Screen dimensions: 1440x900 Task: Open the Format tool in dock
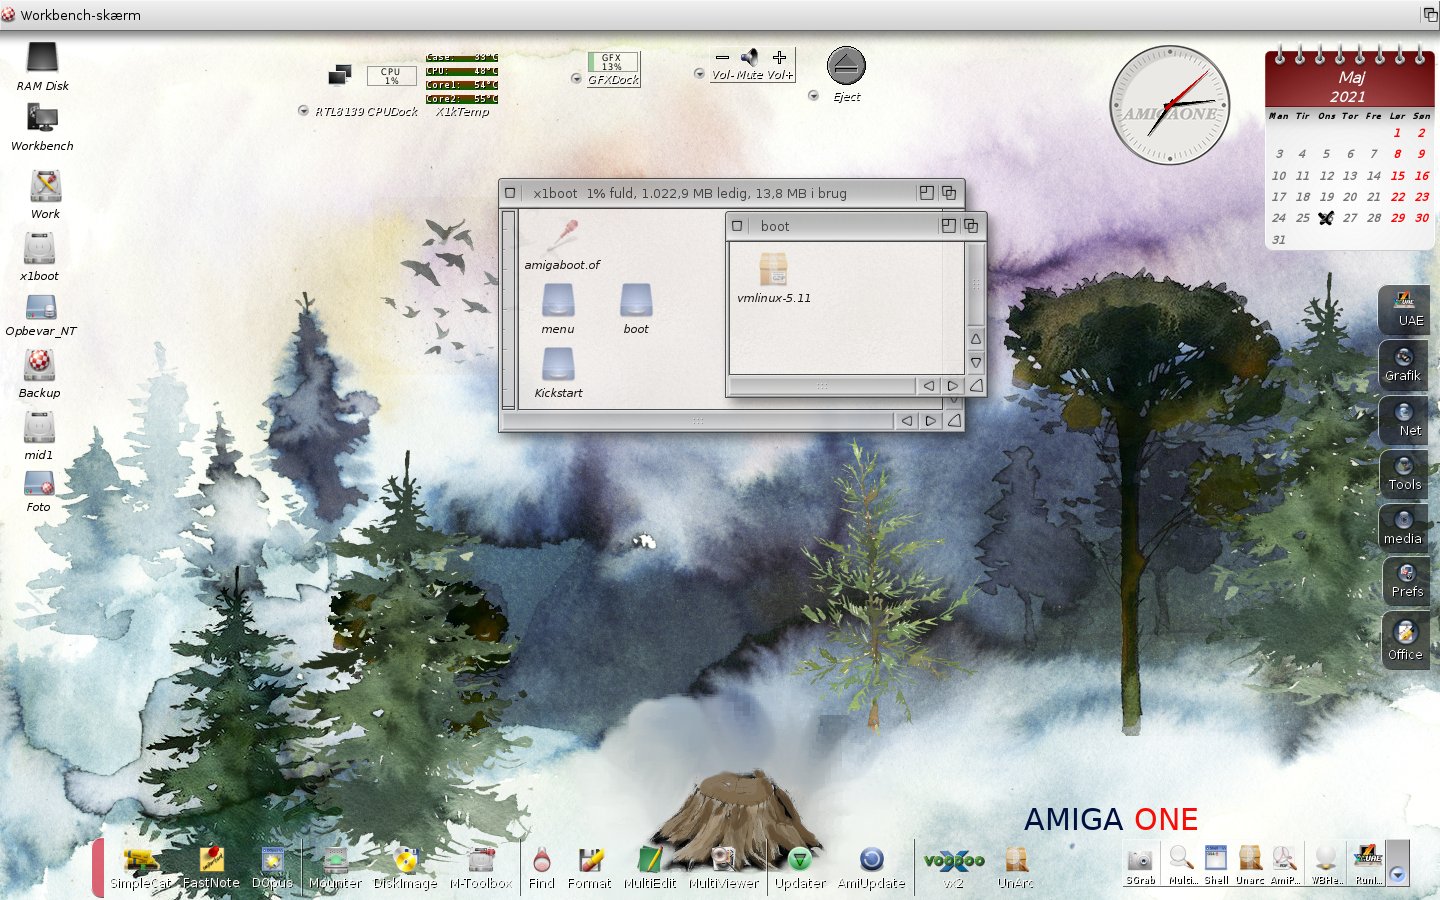[x=589, y=861]
